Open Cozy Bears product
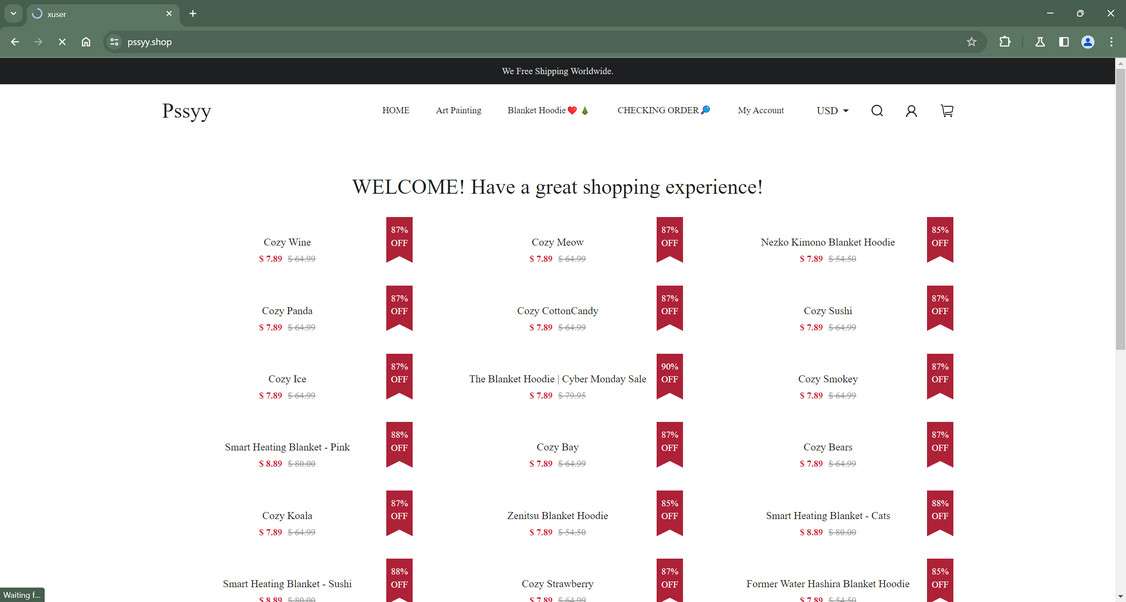Viewport: 1126px width, 602px height. [828, 447]
